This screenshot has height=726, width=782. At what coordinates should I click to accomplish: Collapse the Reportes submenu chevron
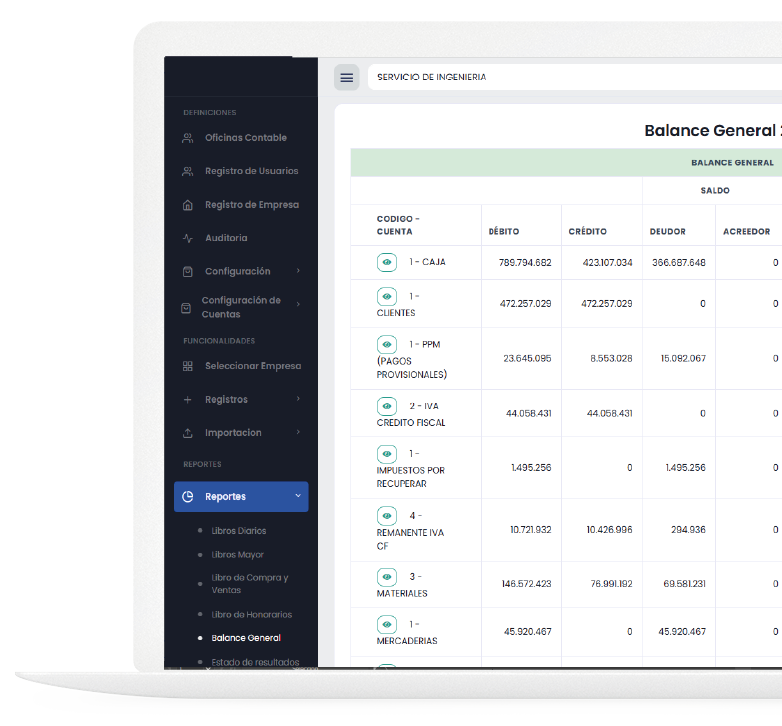(298, 496)
